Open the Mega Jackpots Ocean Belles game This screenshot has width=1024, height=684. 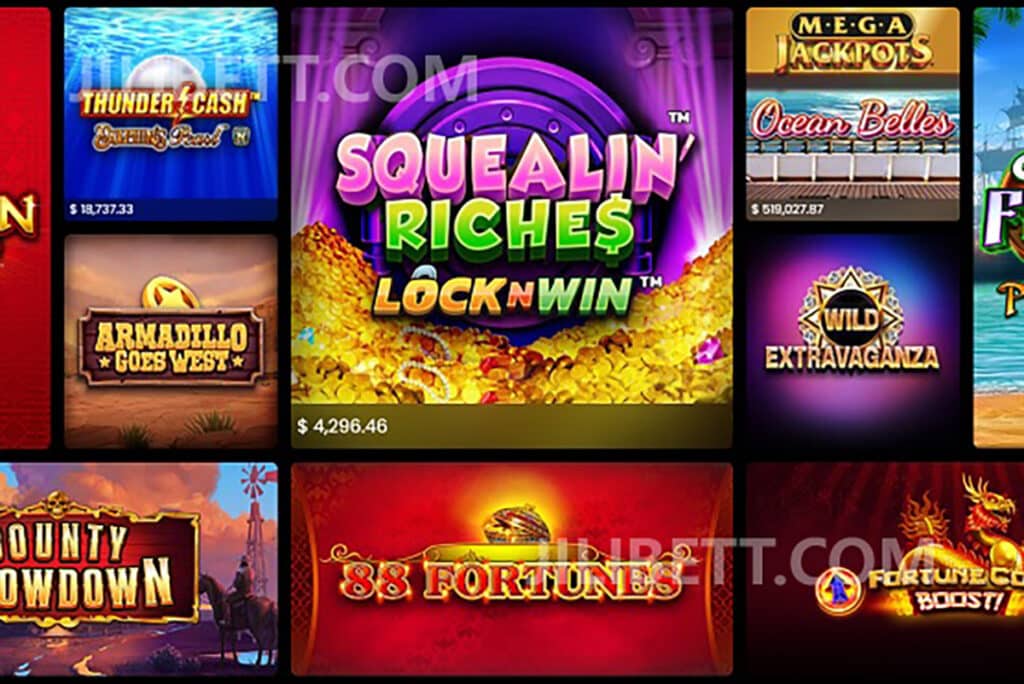pos(853,114)
